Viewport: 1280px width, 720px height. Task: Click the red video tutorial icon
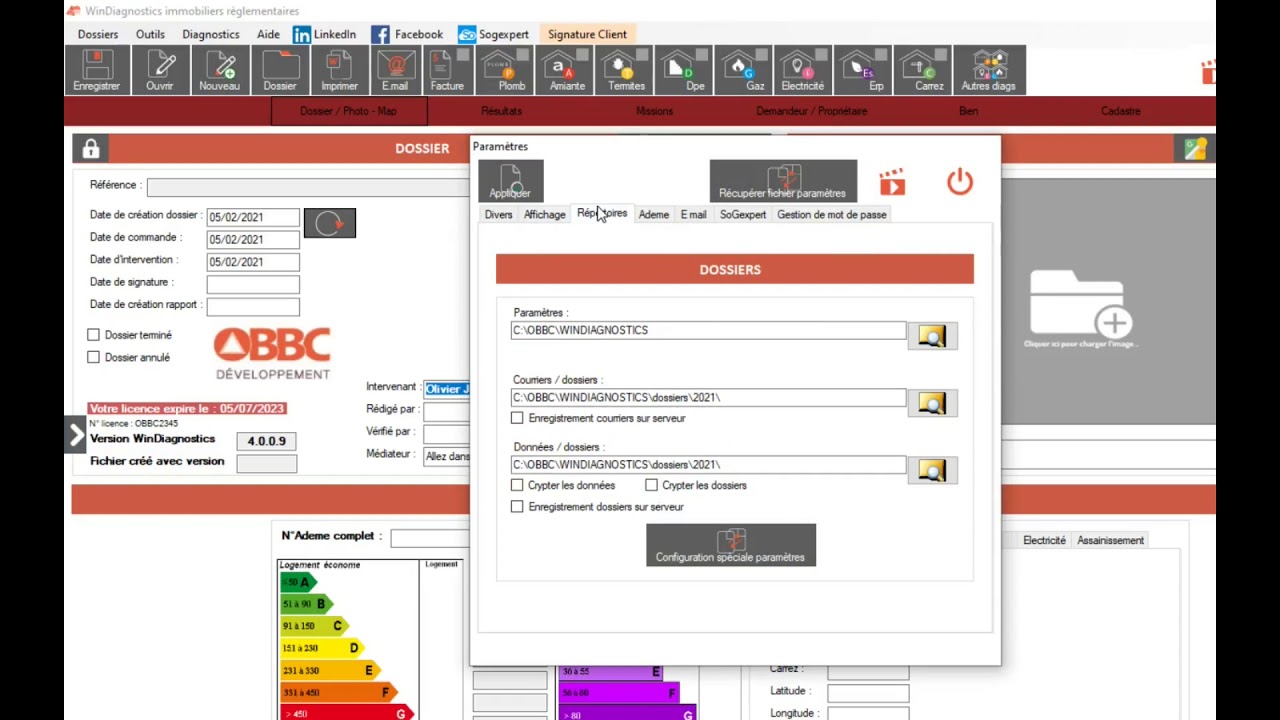[x=892, y=182]
